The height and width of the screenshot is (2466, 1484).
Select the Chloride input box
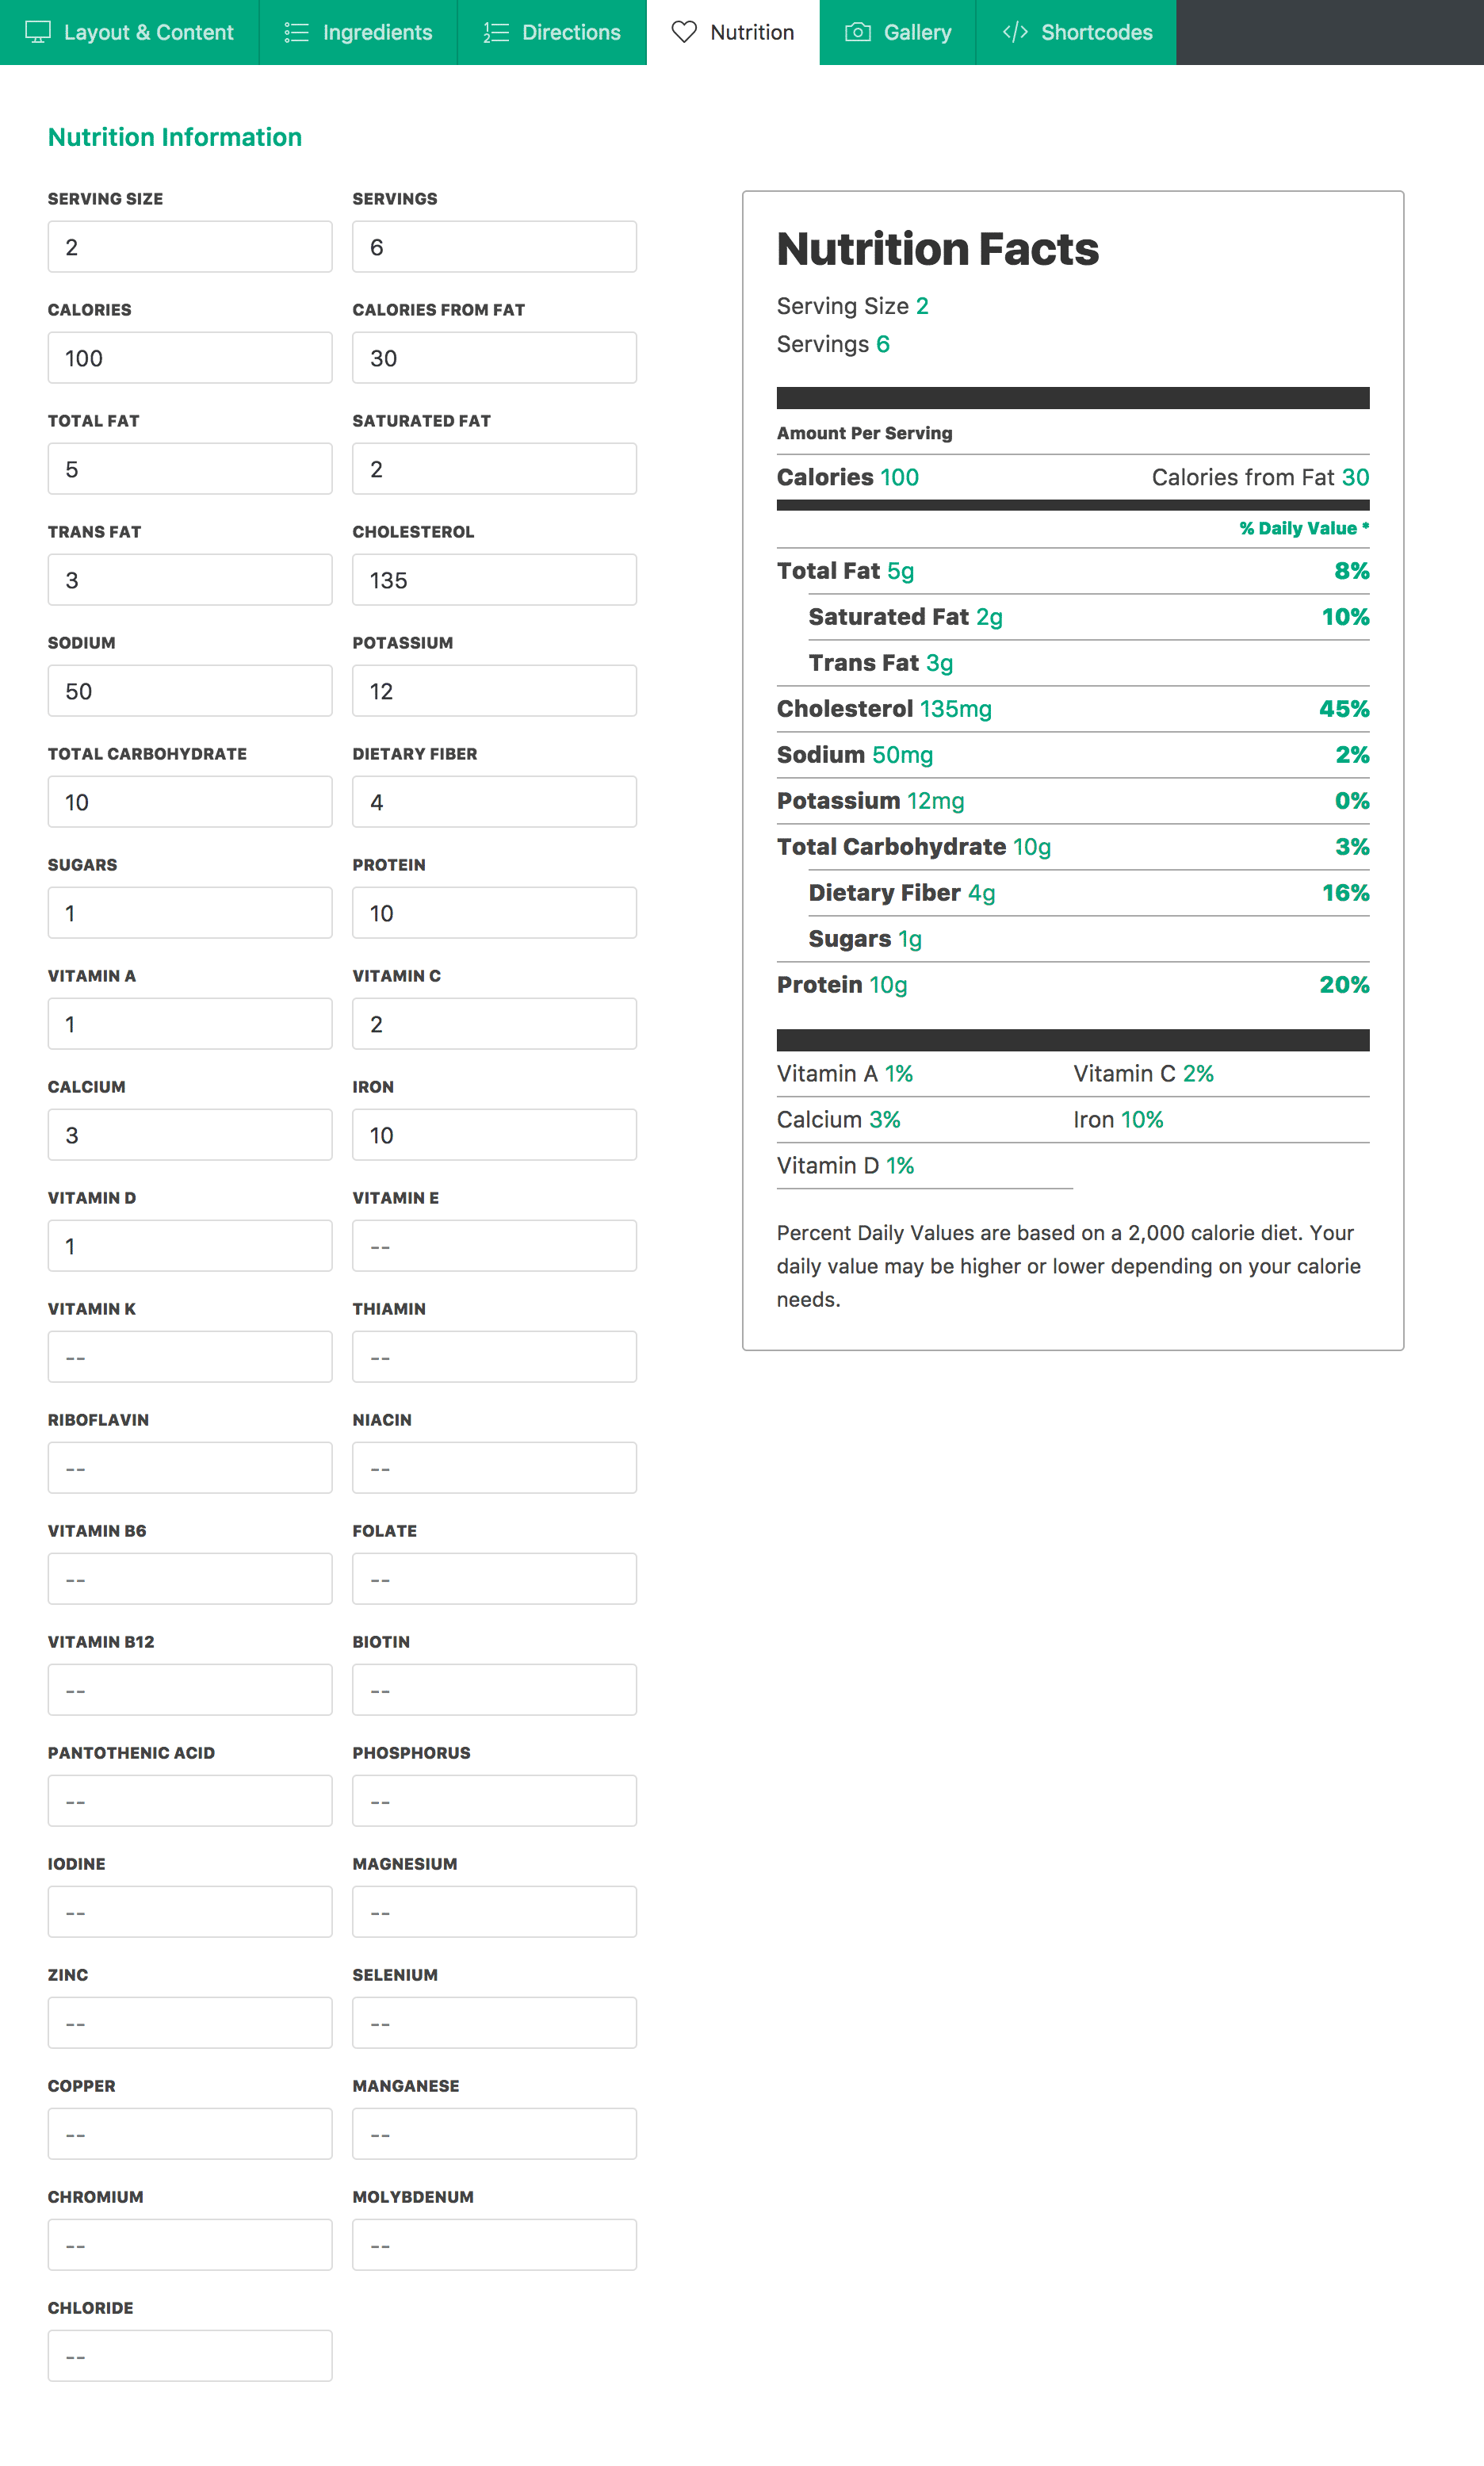190,2356
